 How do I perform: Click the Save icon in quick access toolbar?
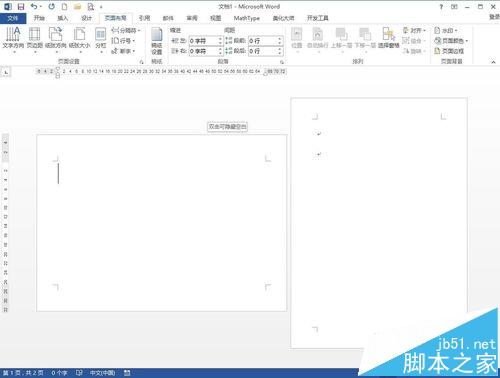21,7
